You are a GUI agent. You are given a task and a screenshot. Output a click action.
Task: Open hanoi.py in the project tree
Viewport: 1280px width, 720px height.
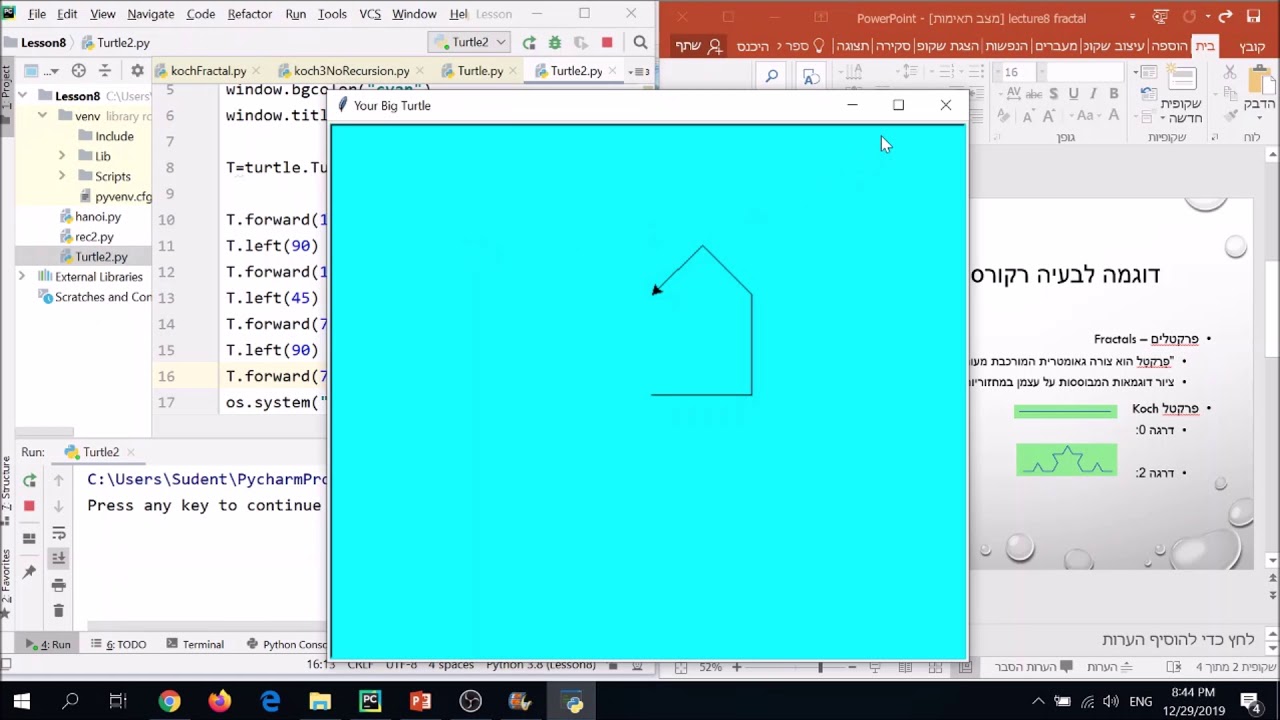[97, 216]
